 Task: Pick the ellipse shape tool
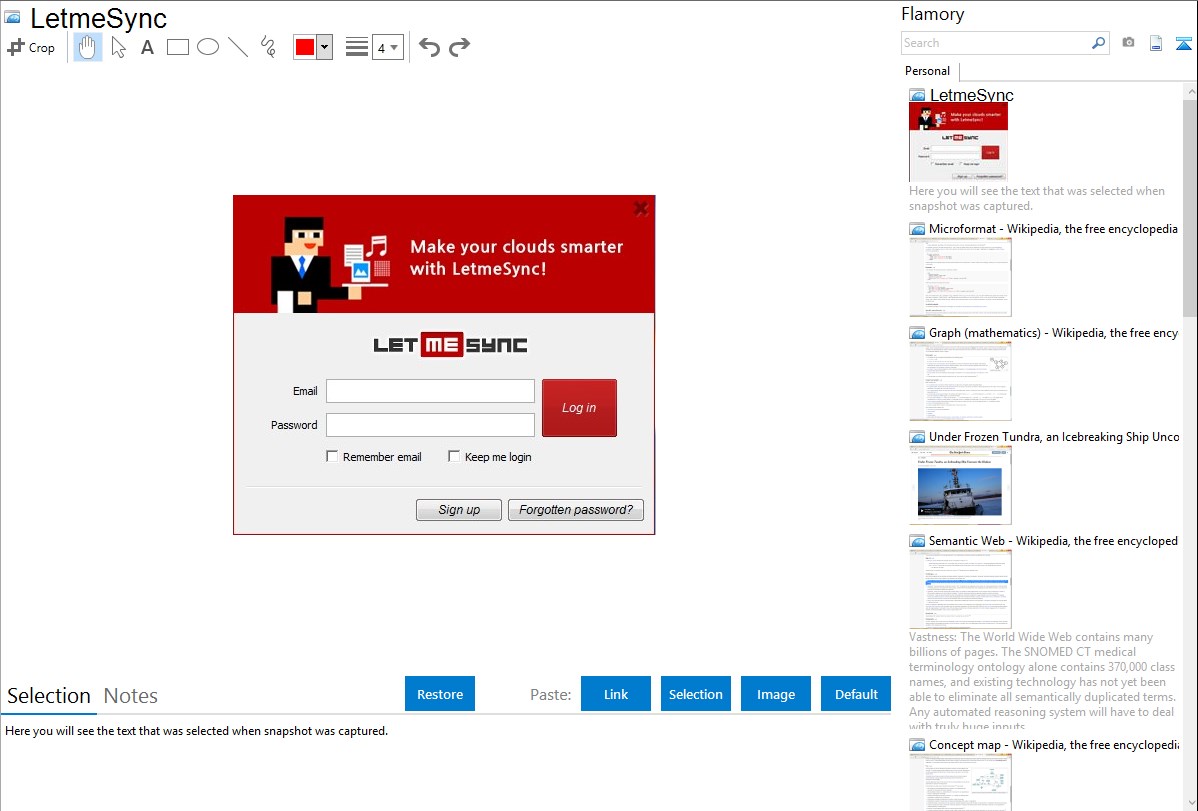click(208, 47)
